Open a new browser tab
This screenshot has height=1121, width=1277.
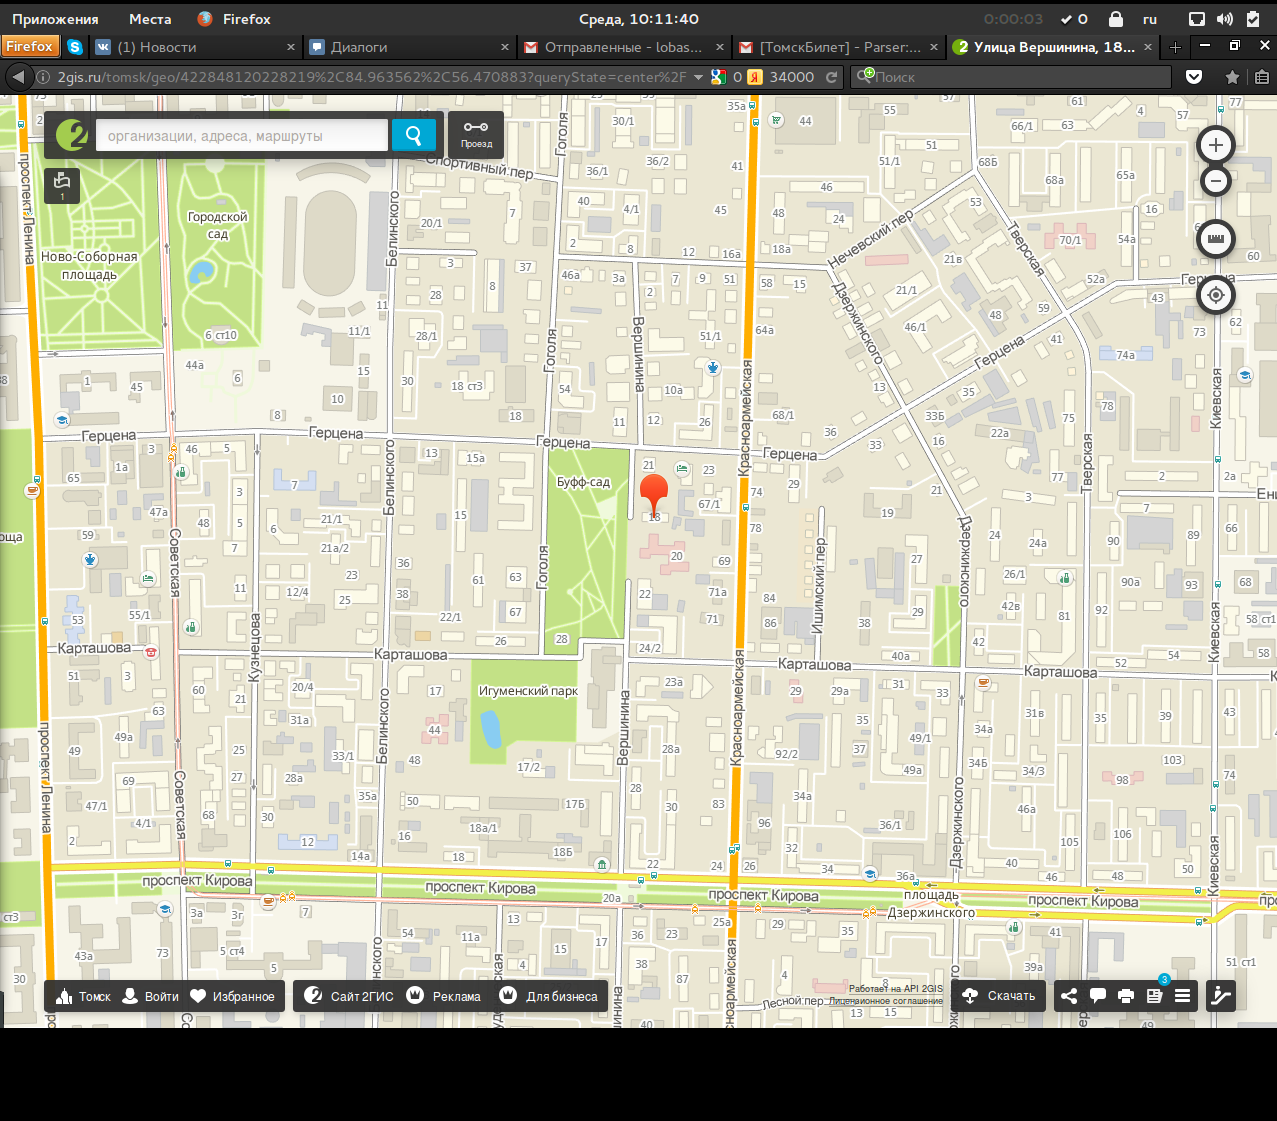(1175, 47)
